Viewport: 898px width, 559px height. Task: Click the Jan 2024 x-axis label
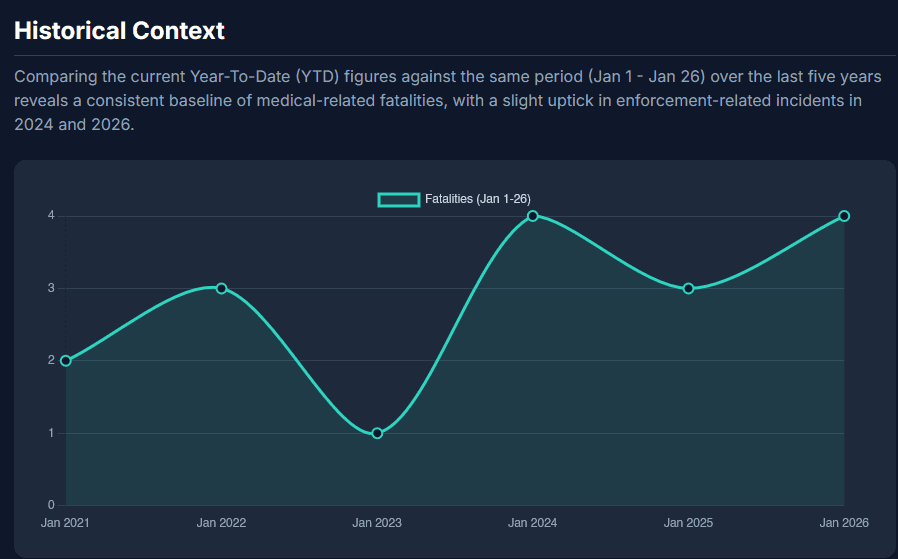(x=533, y=523)
